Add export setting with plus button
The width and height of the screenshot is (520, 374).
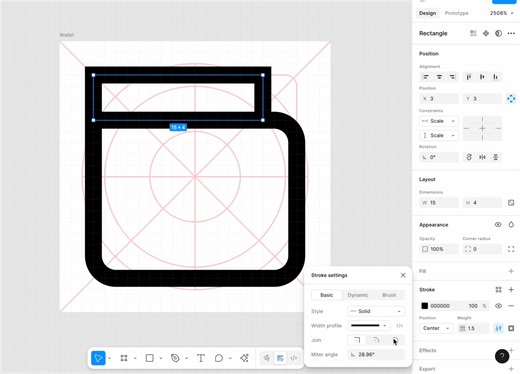tap(511, 369)
